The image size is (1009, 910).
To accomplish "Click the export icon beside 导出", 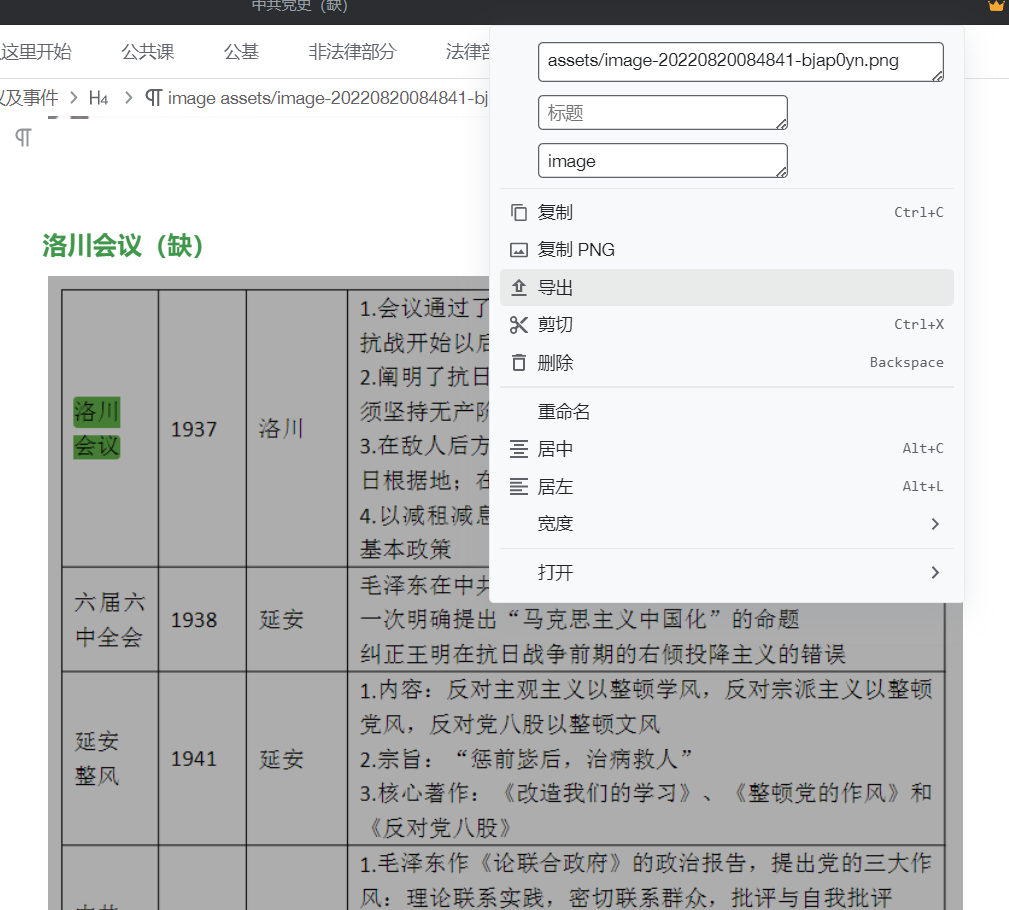I will click(518, 288).
